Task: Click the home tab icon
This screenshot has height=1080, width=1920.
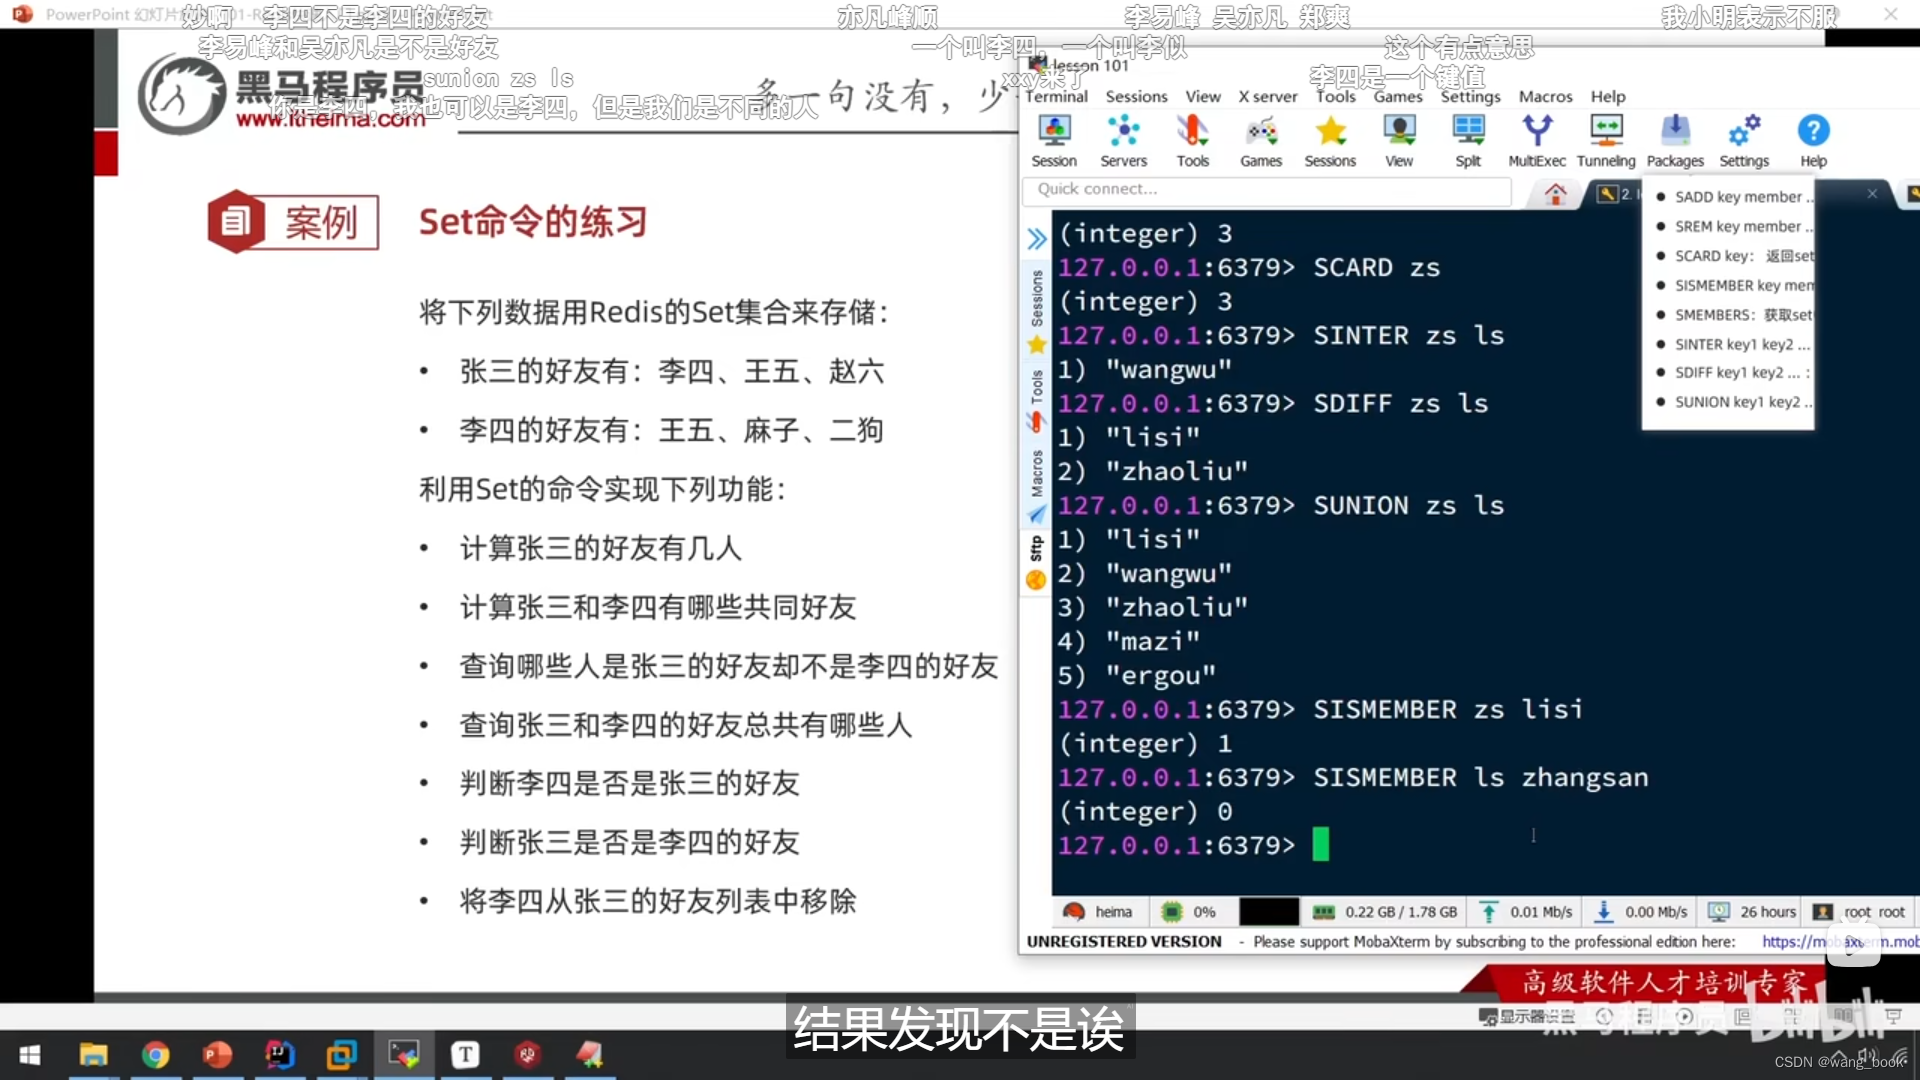Action: [1555, 194]
